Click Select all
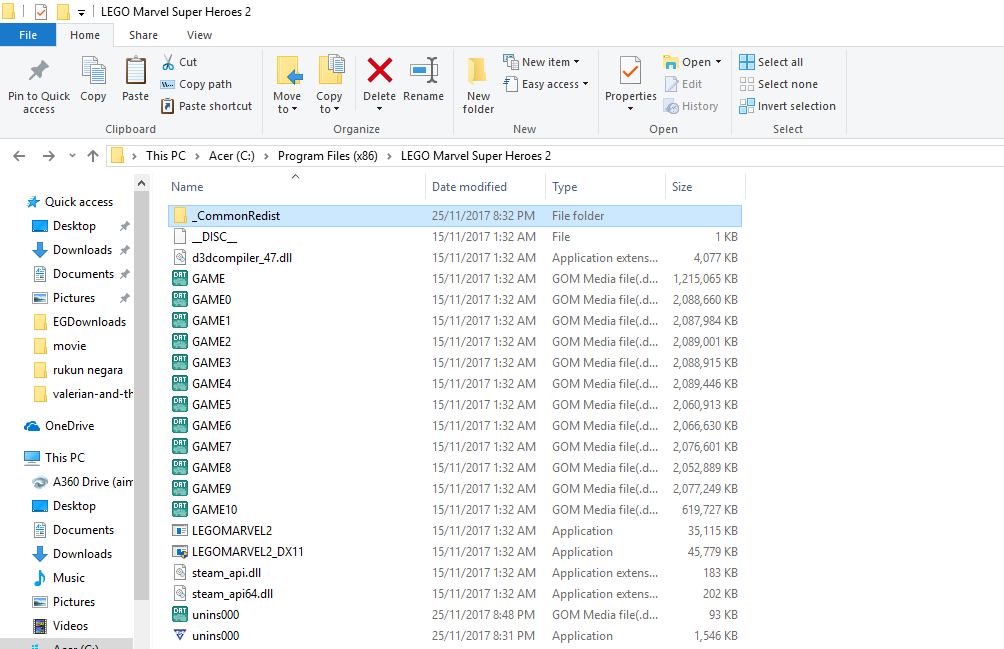 771,62
